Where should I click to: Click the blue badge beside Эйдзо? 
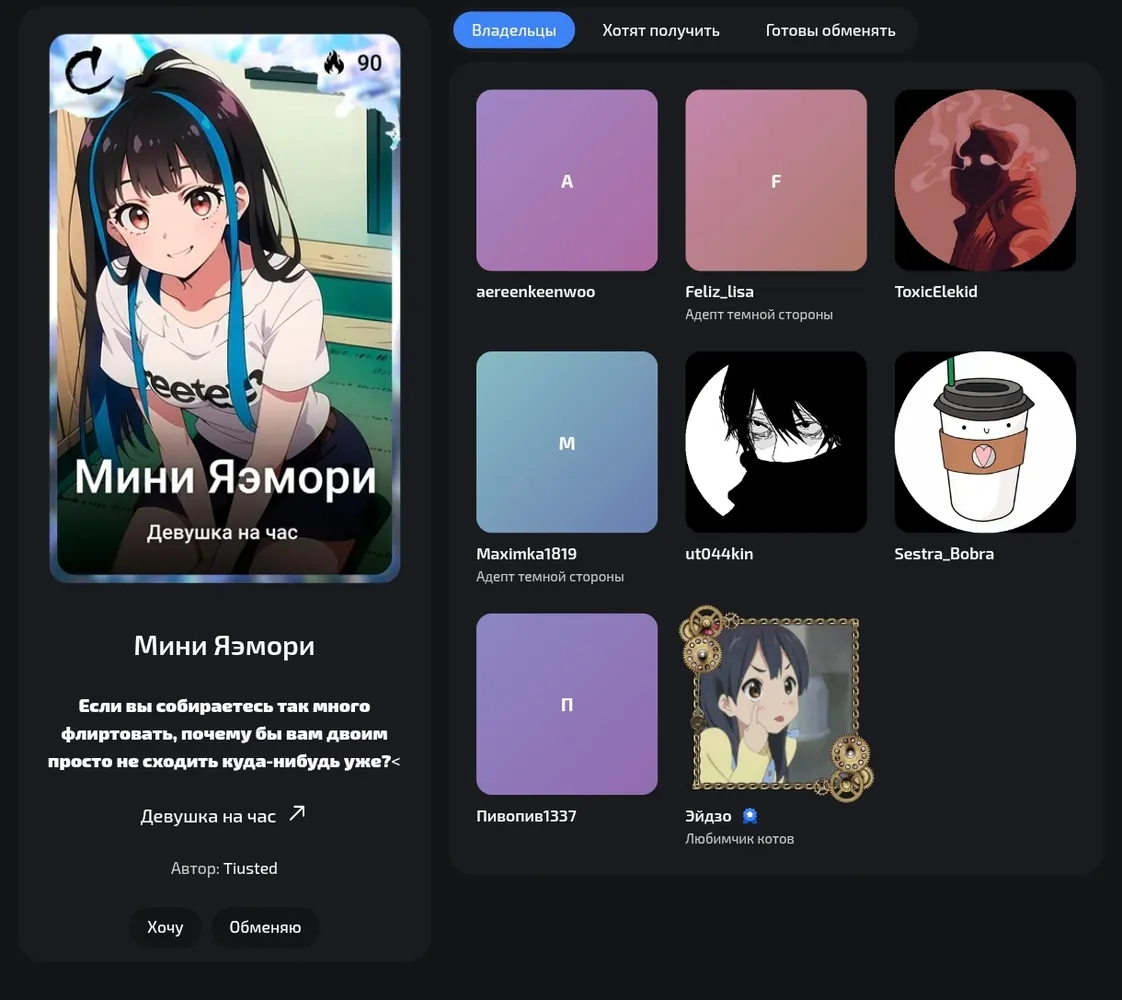[750, 815]
